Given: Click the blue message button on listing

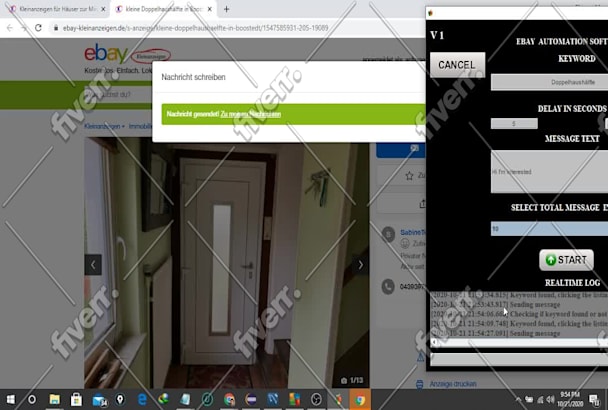Looking at the screenshot, I should tap(401, 149).
